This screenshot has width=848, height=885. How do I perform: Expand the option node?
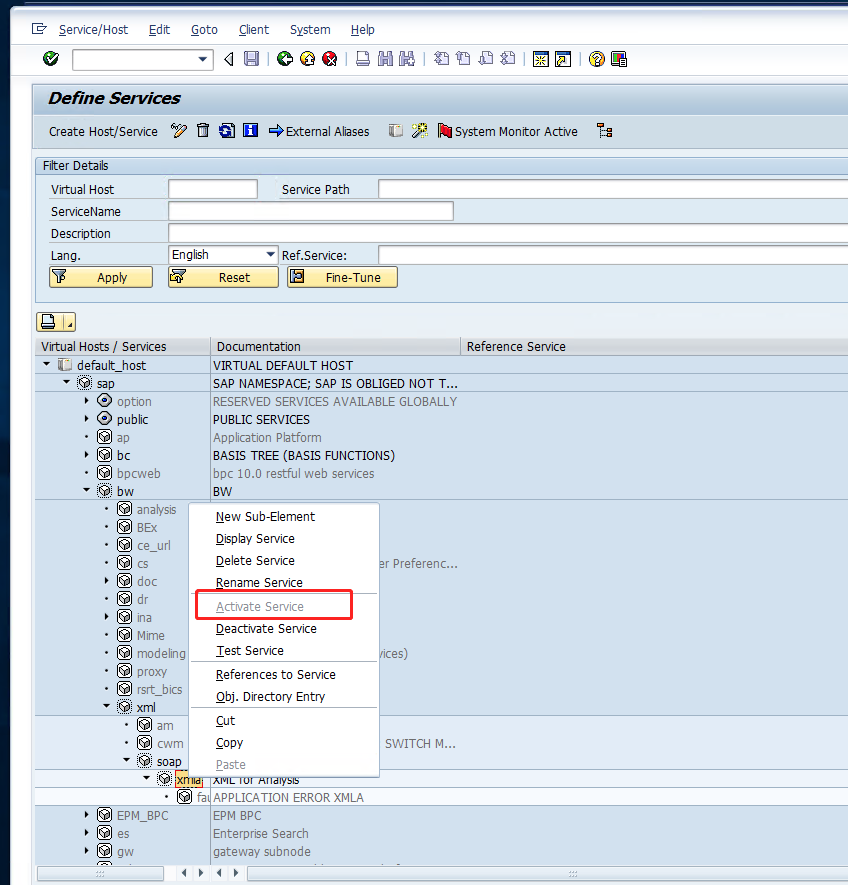click(x=86, y=401)
